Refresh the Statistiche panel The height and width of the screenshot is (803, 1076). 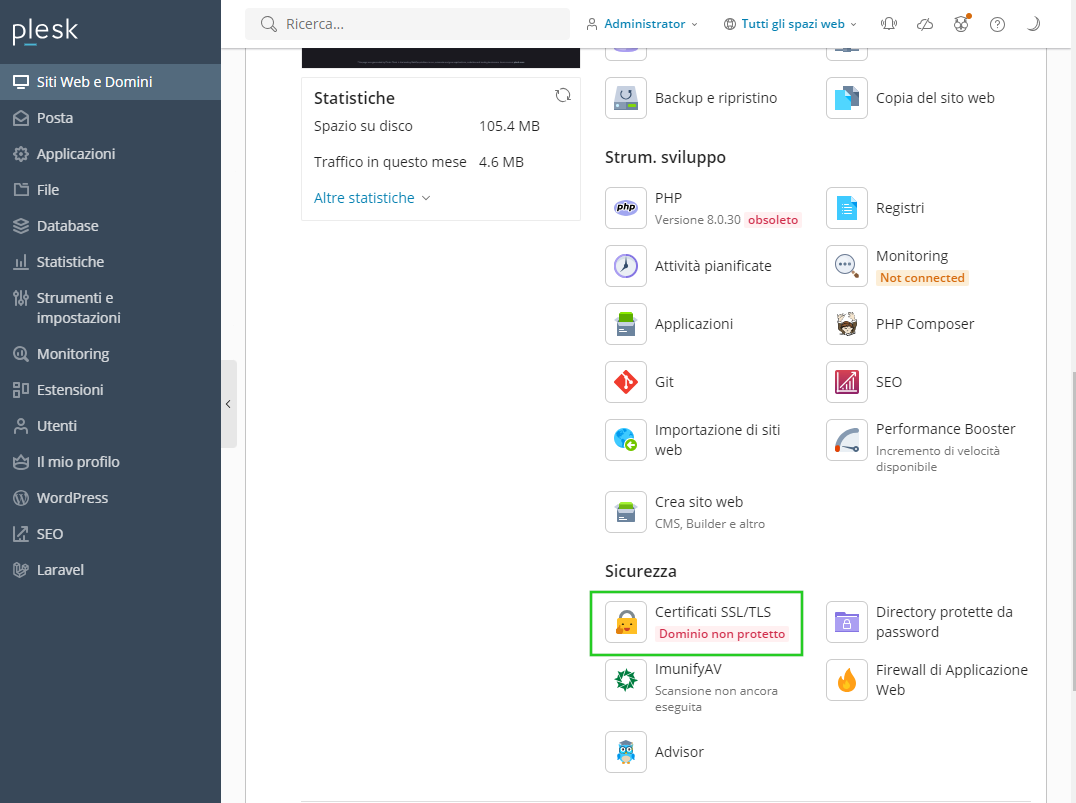click(x=563, y=95)
